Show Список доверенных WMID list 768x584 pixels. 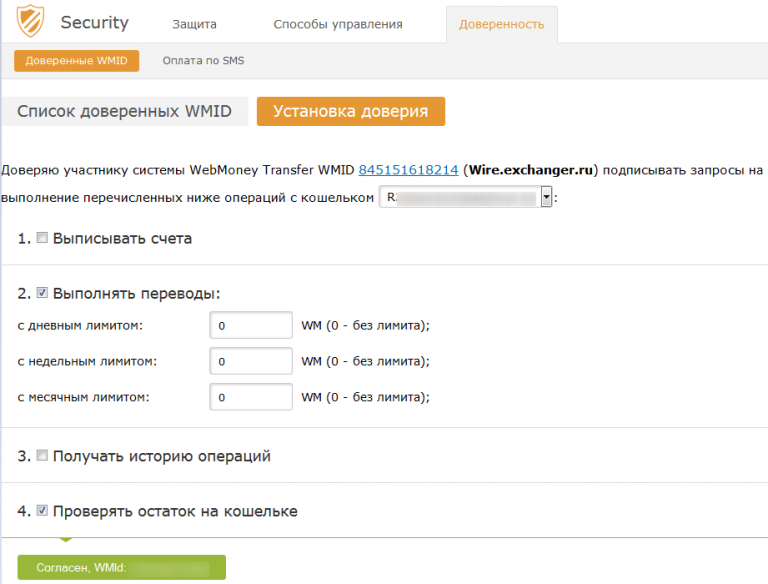tap(124, 111)
